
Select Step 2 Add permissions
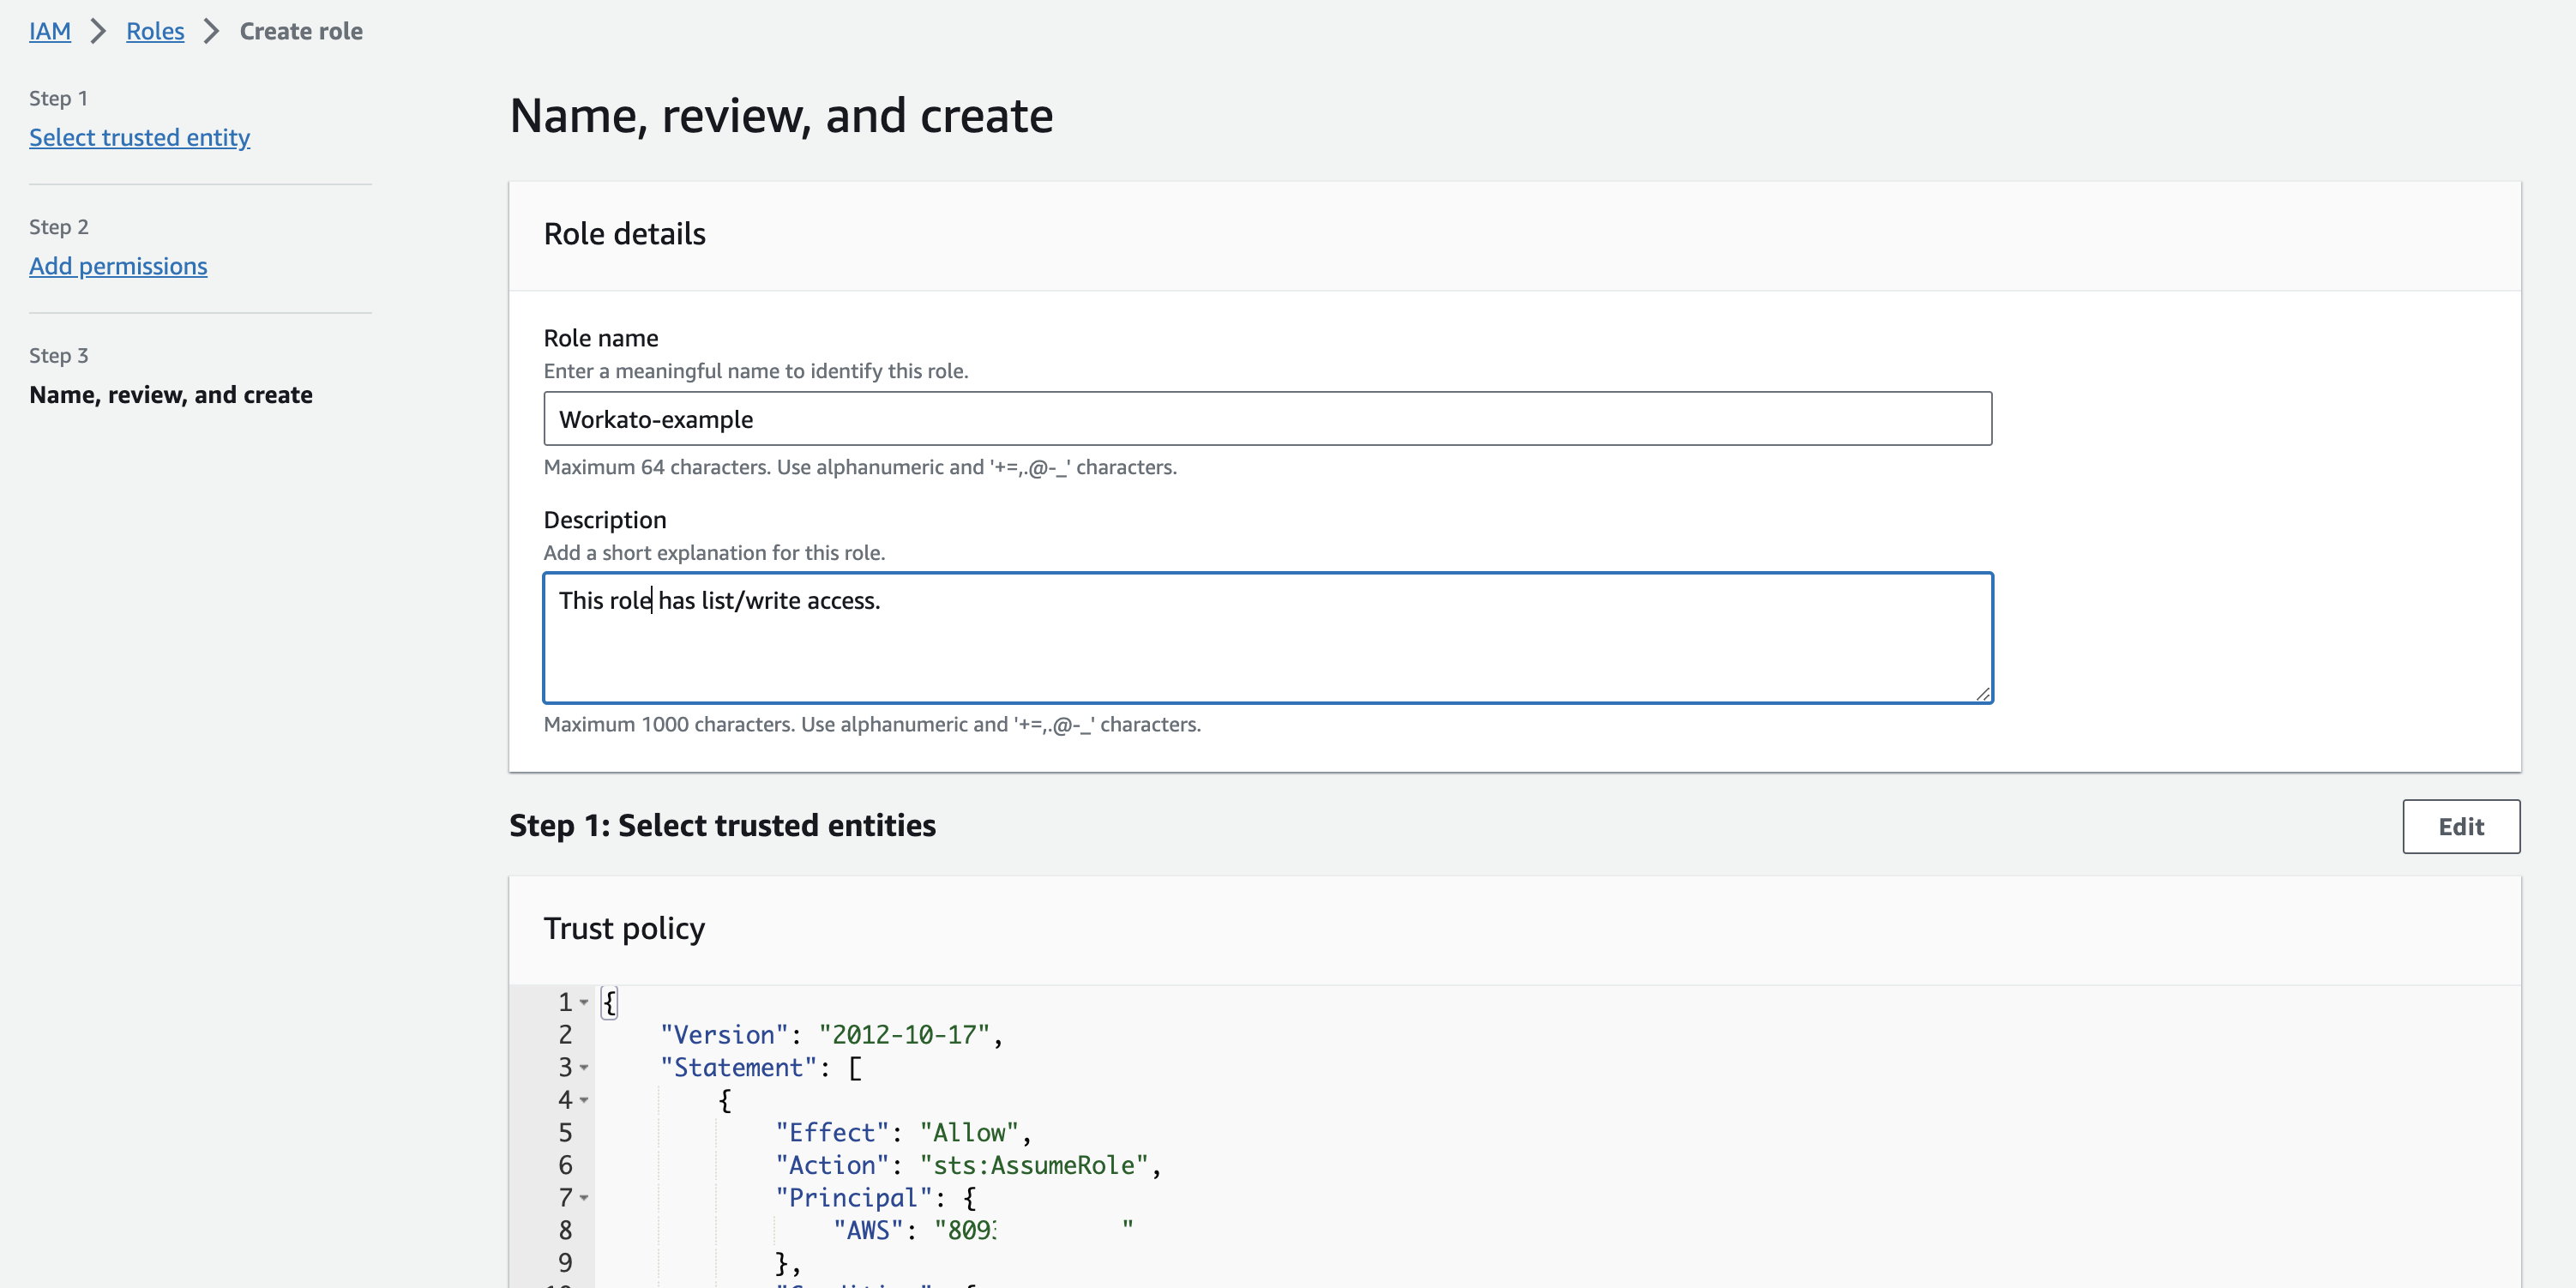point(118,264)
